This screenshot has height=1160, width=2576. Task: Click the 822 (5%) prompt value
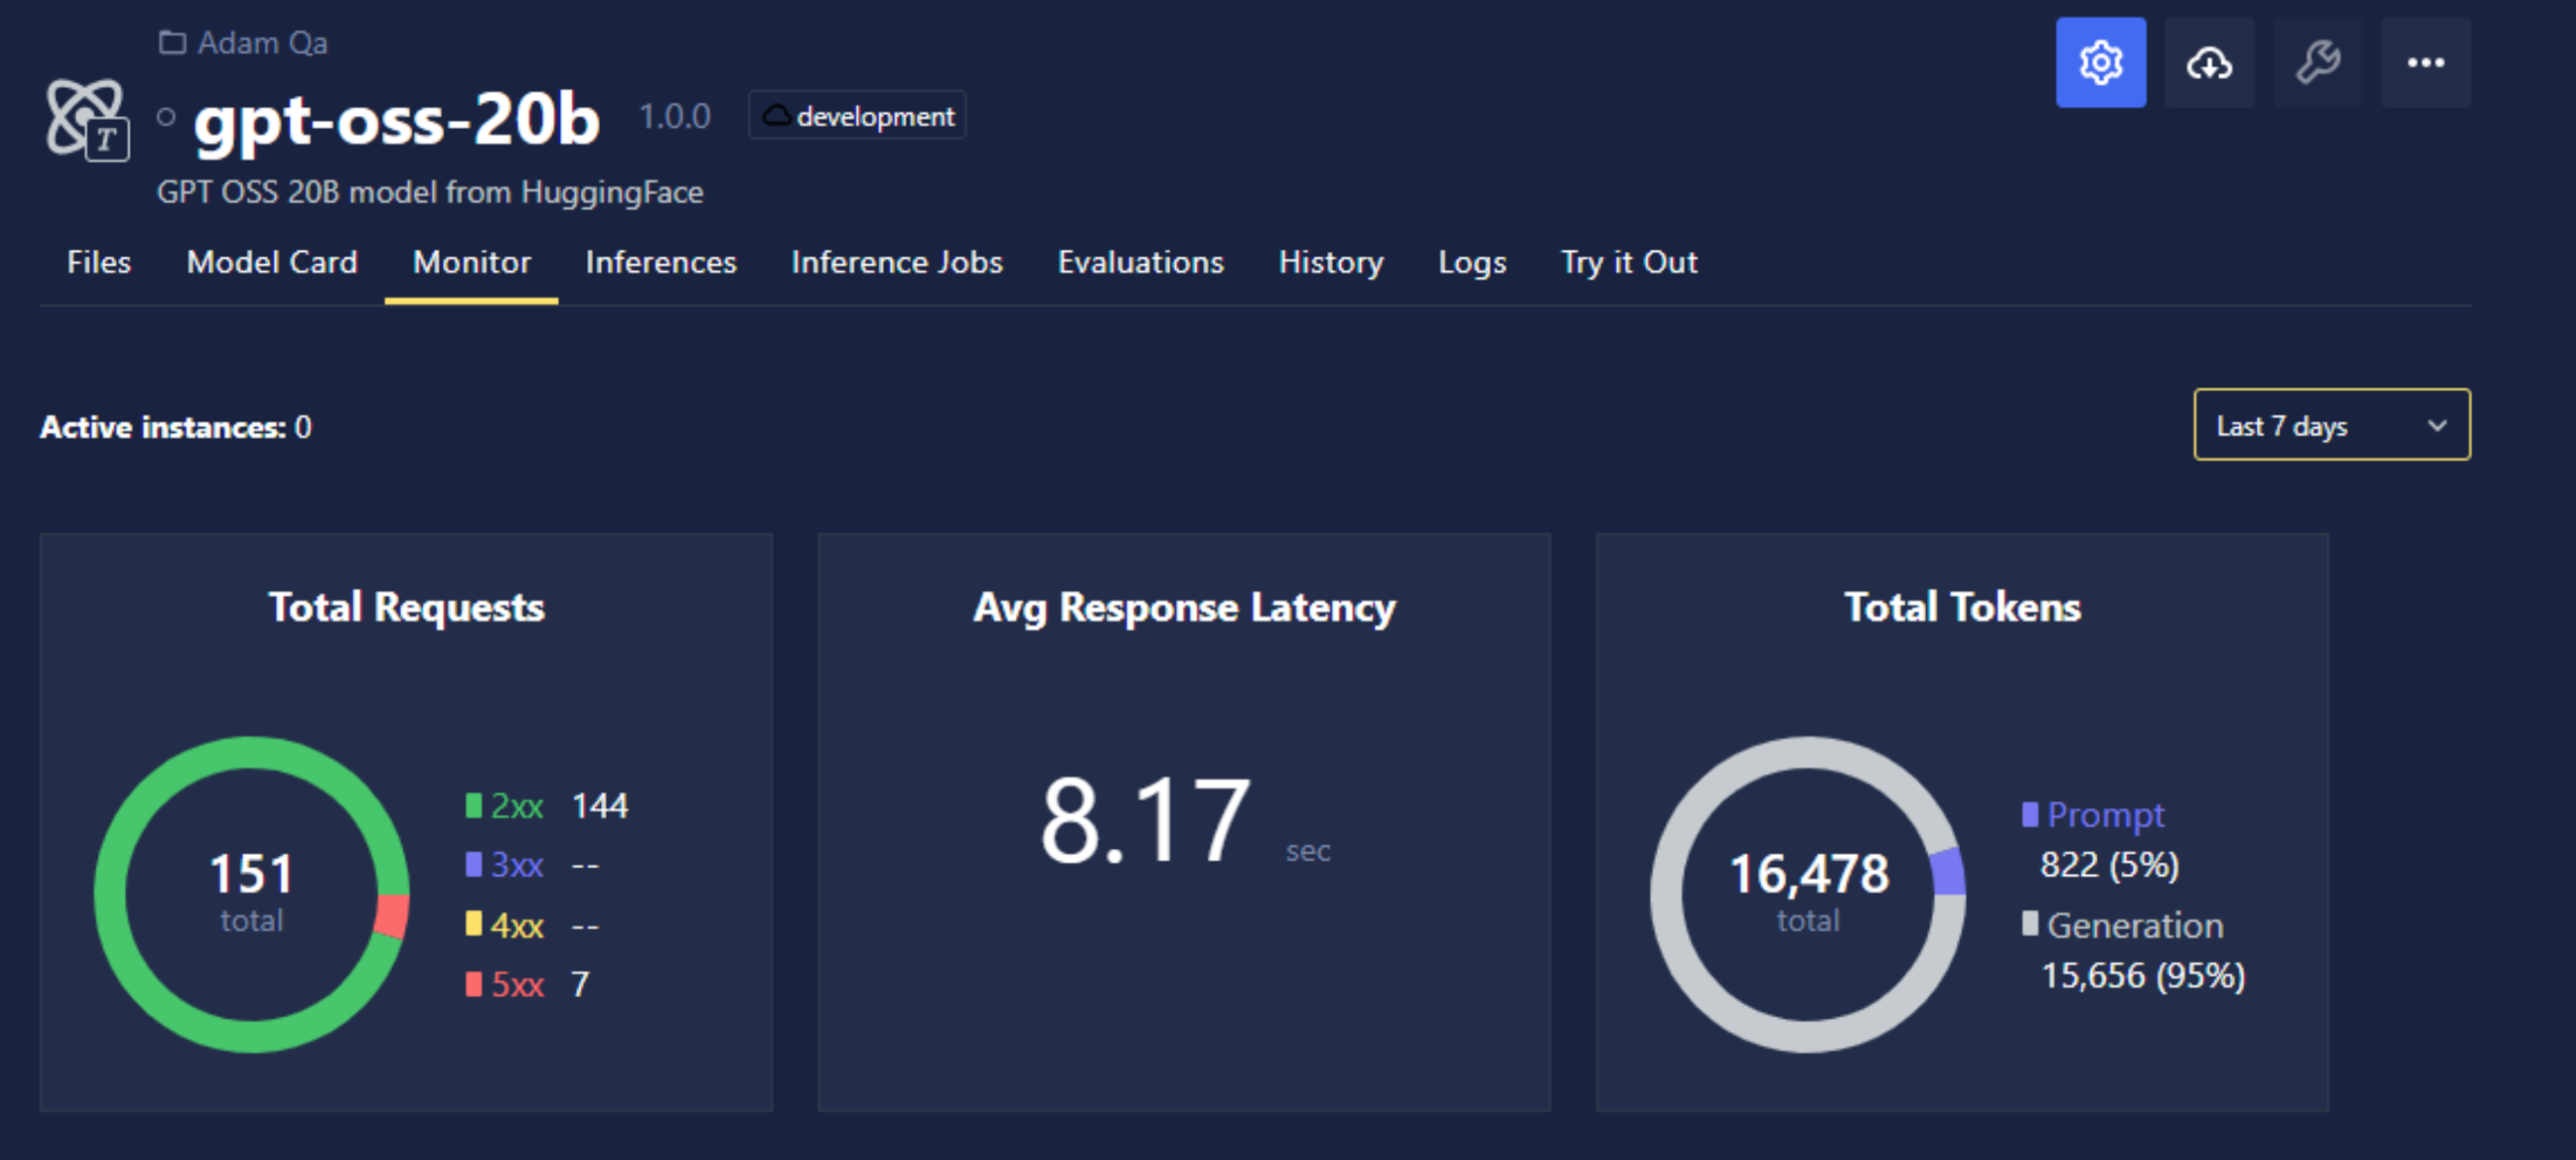click(2109, 865)
